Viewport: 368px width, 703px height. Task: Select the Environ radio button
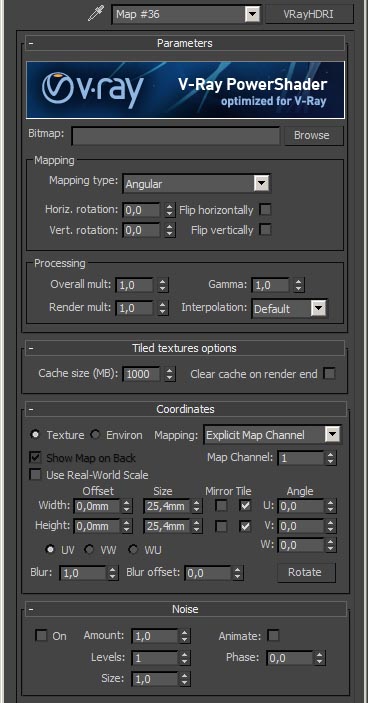(x=95, y=434)
